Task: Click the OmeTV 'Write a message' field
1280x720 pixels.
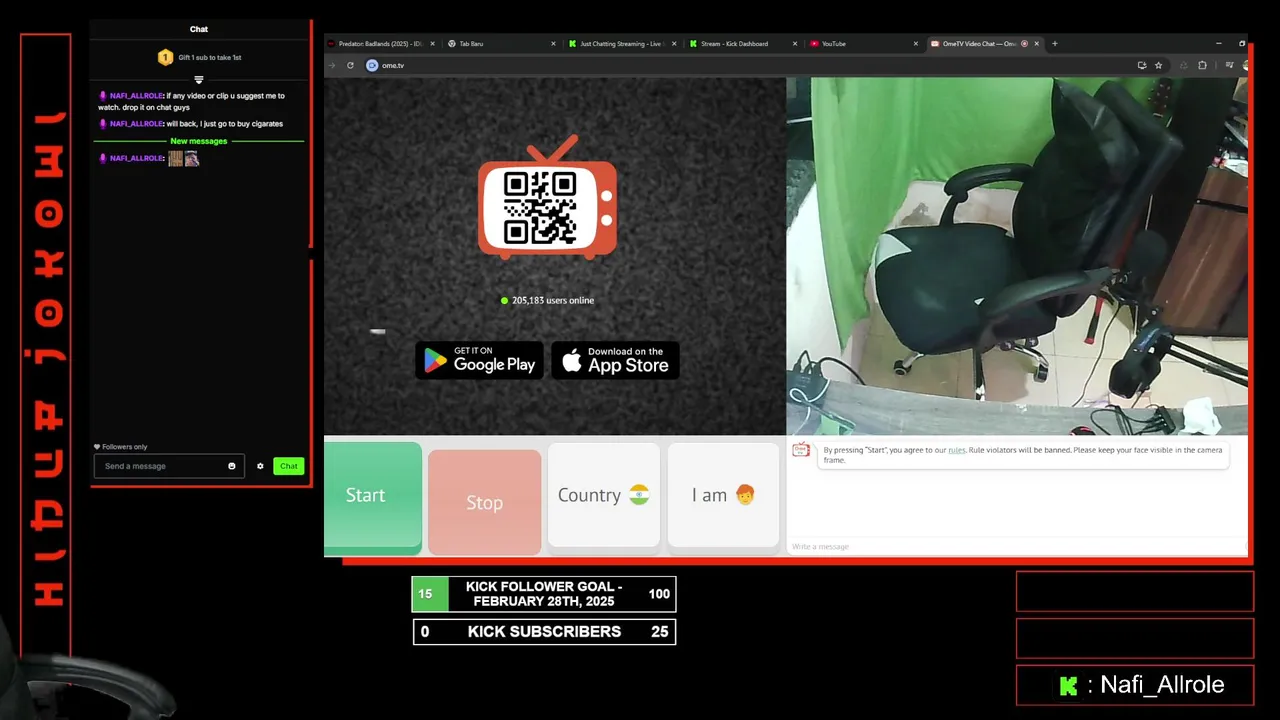Action: point(1015,546)
